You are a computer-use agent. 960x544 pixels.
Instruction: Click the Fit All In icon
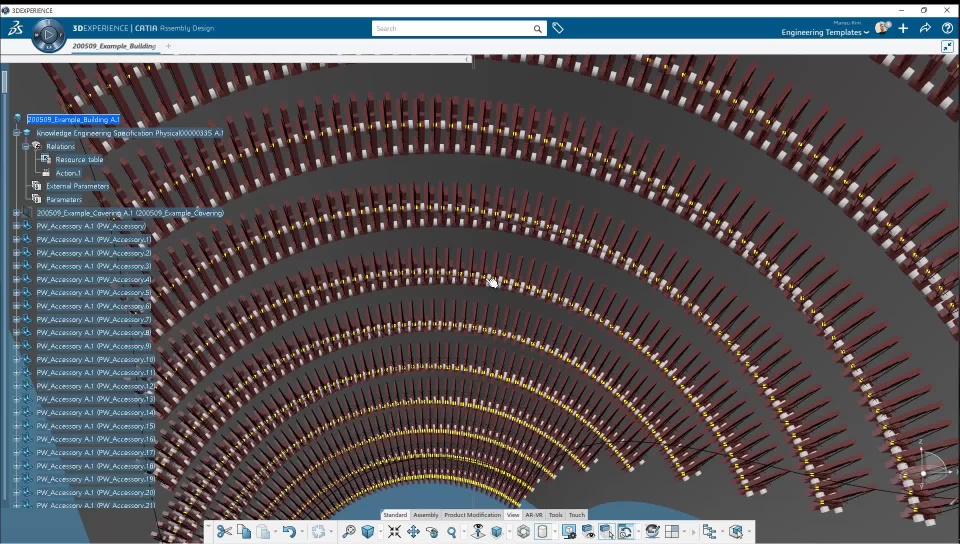pos(394,532)
